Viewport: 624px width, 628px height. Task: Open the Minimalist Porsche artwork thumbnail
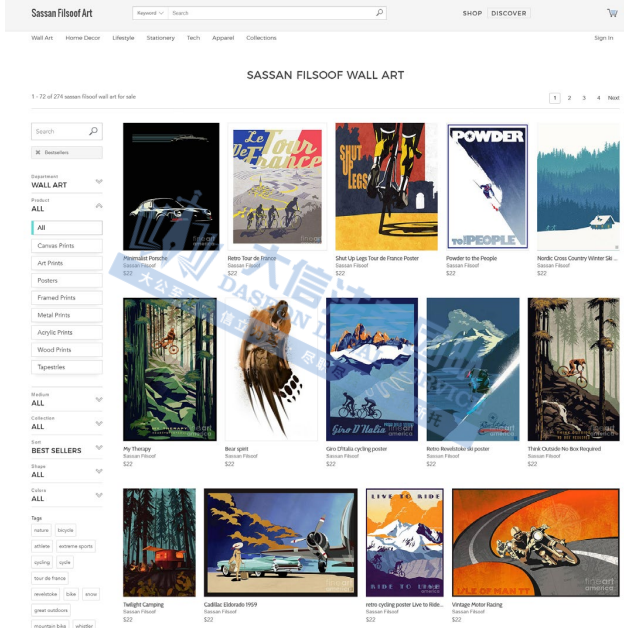[171, 186]
